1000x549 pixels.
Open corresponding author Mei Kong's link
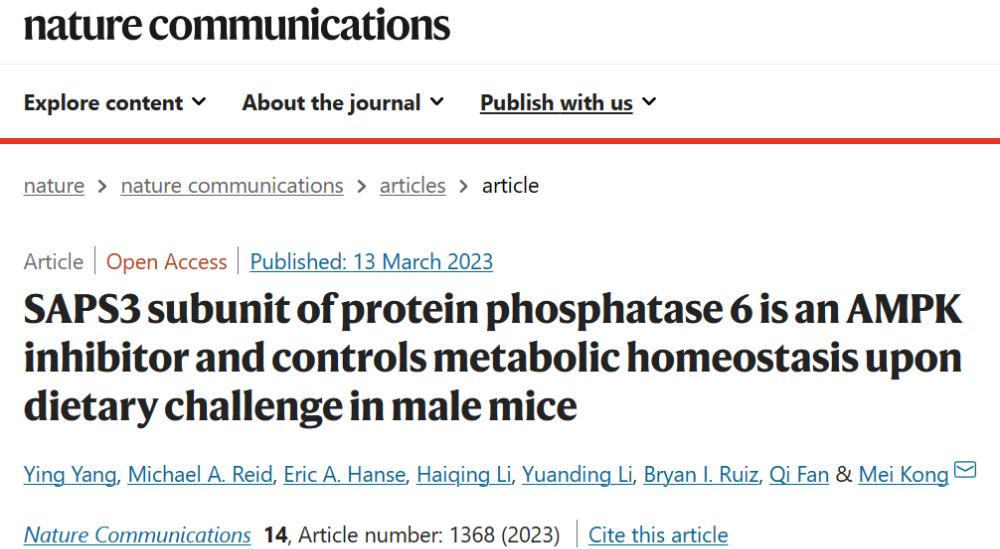click(x=904, y=474)
